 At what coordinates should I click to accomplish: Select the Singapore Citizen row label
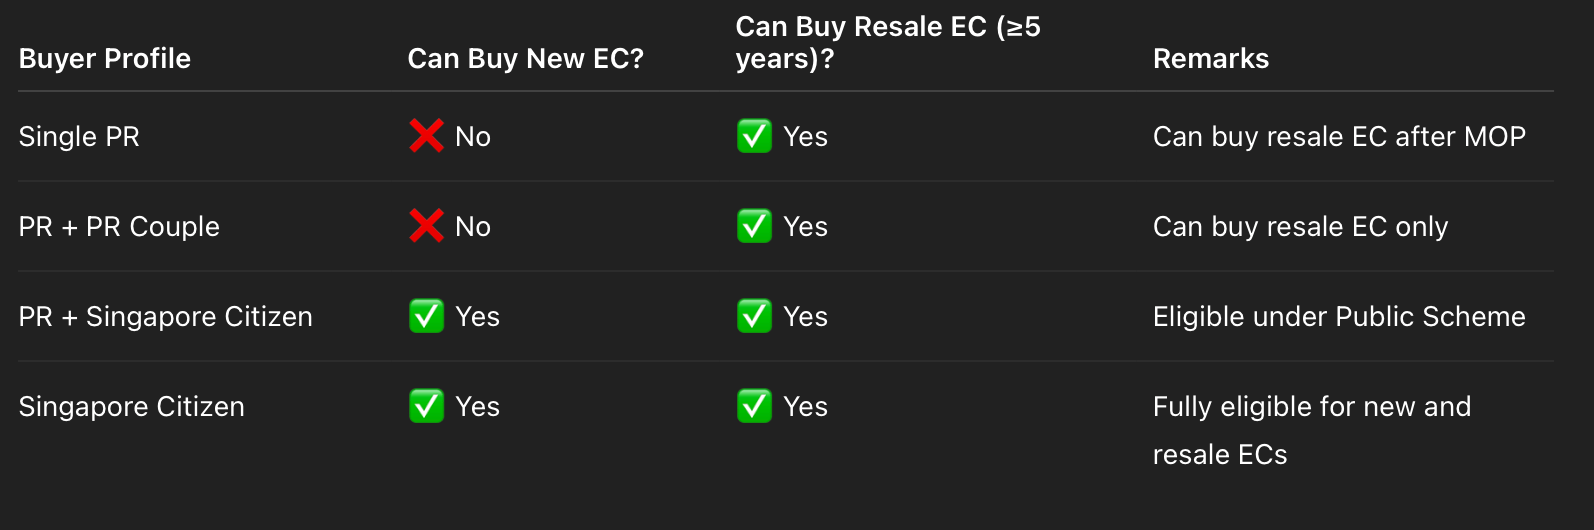pos(132,407)
